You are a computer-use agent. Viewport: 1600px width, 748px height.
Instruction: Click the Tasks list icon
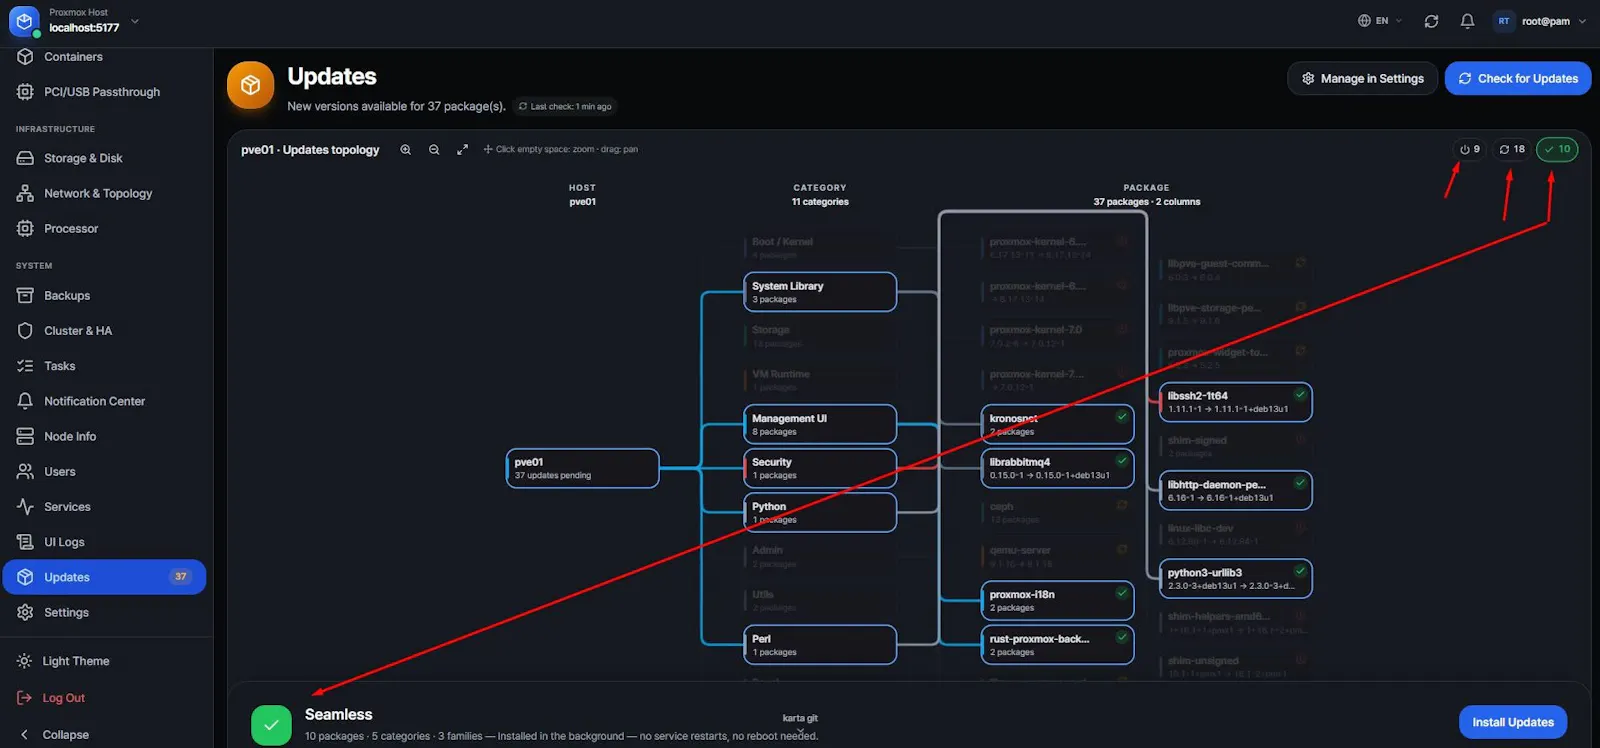click(x=25, y=366)
